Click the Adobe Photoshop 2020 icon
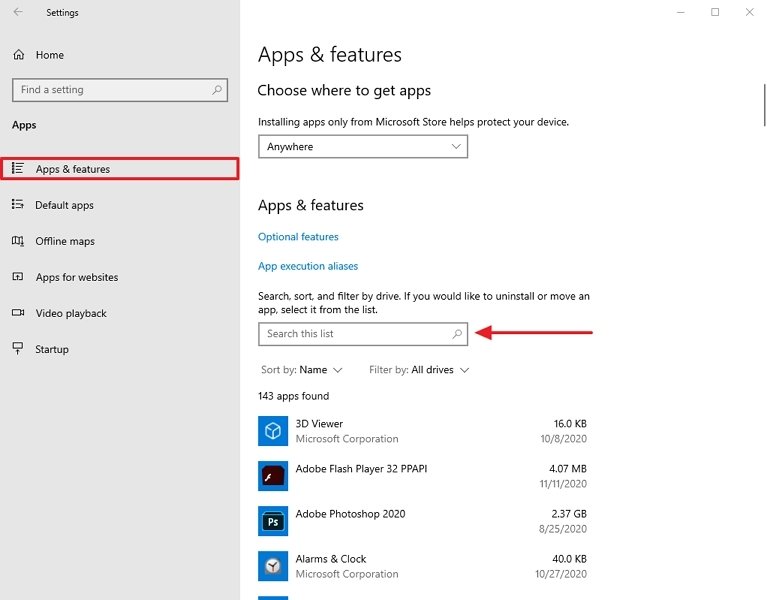The width and height of the screenshot is (767, 600). tap(273, 521)
